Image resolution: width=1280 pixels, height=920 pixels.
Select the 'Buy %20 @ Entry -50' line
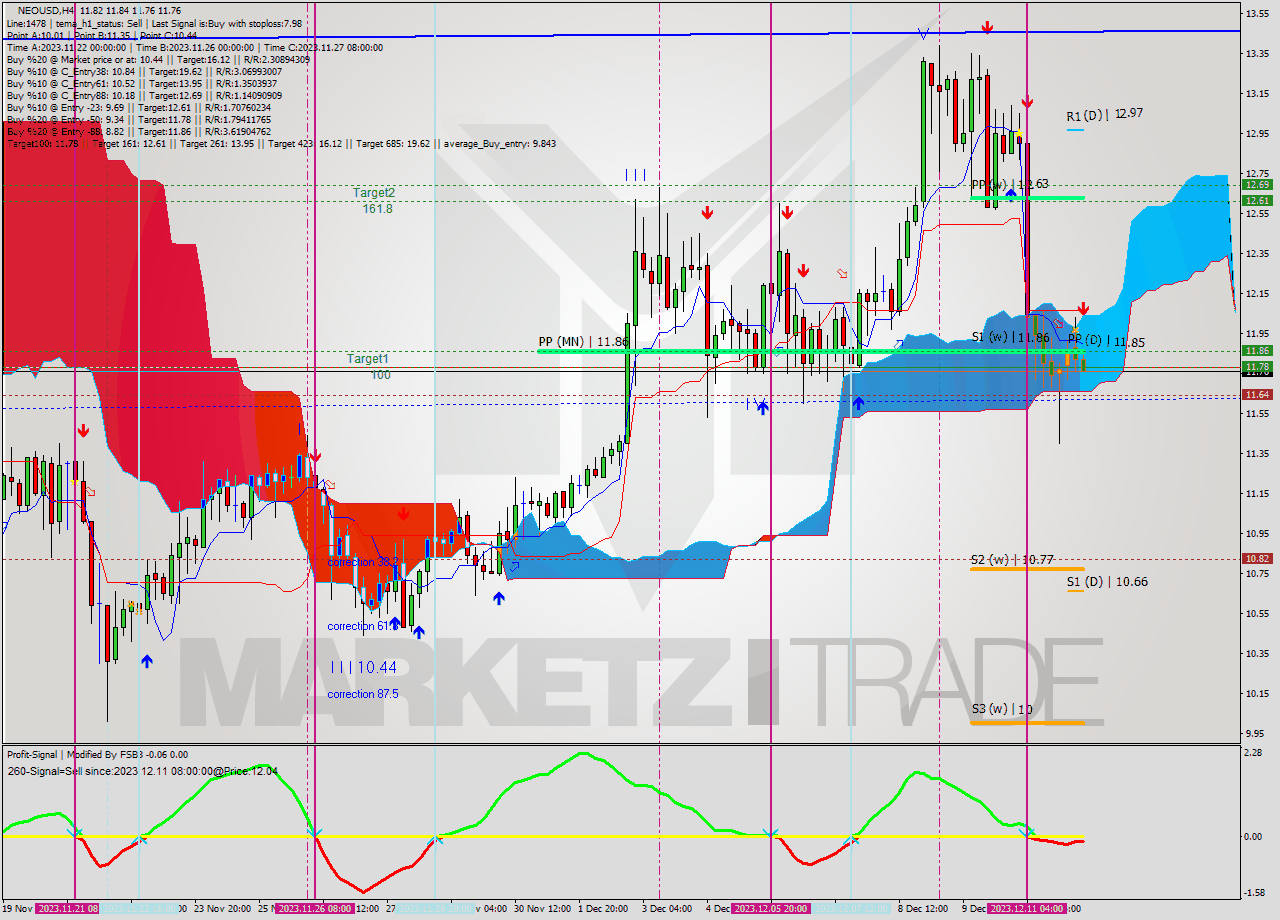pyautogui.click(x=138, y=119)
